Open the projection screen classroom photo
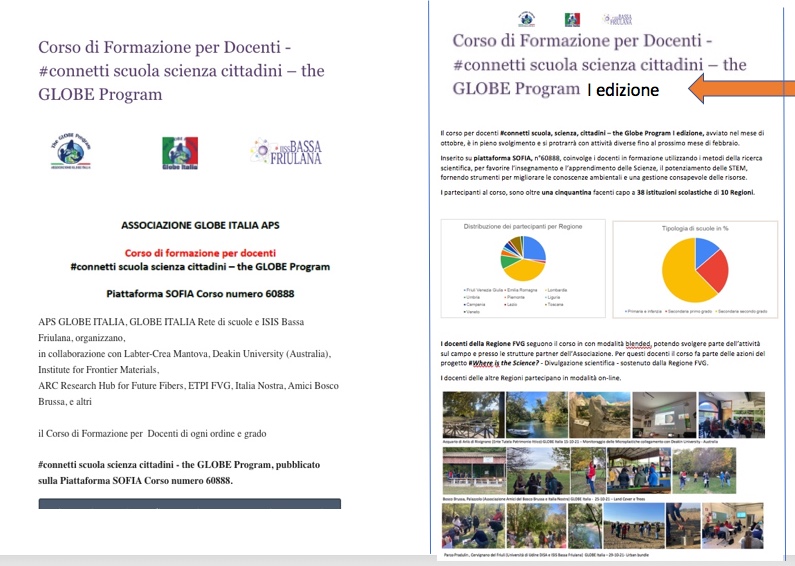This screenshot has width=795, height=566. pyautogui.click(x=664, y=415)
